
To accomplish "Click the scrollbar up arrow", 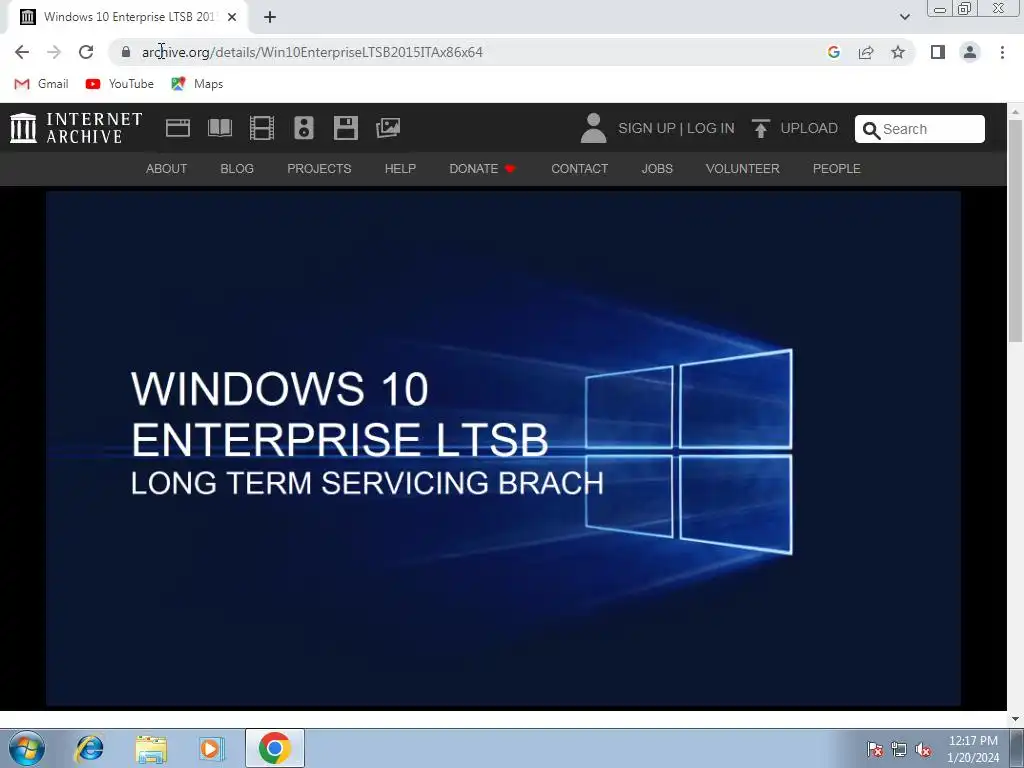I will pos(1016,111).
